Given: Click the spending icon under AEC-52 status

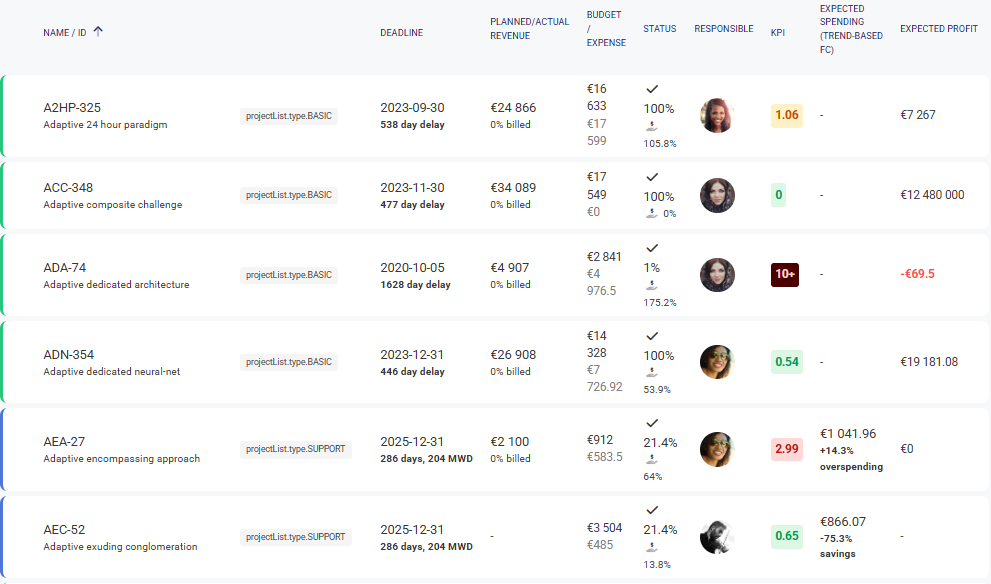Looking at the screenshot, I should pos(652,548).
